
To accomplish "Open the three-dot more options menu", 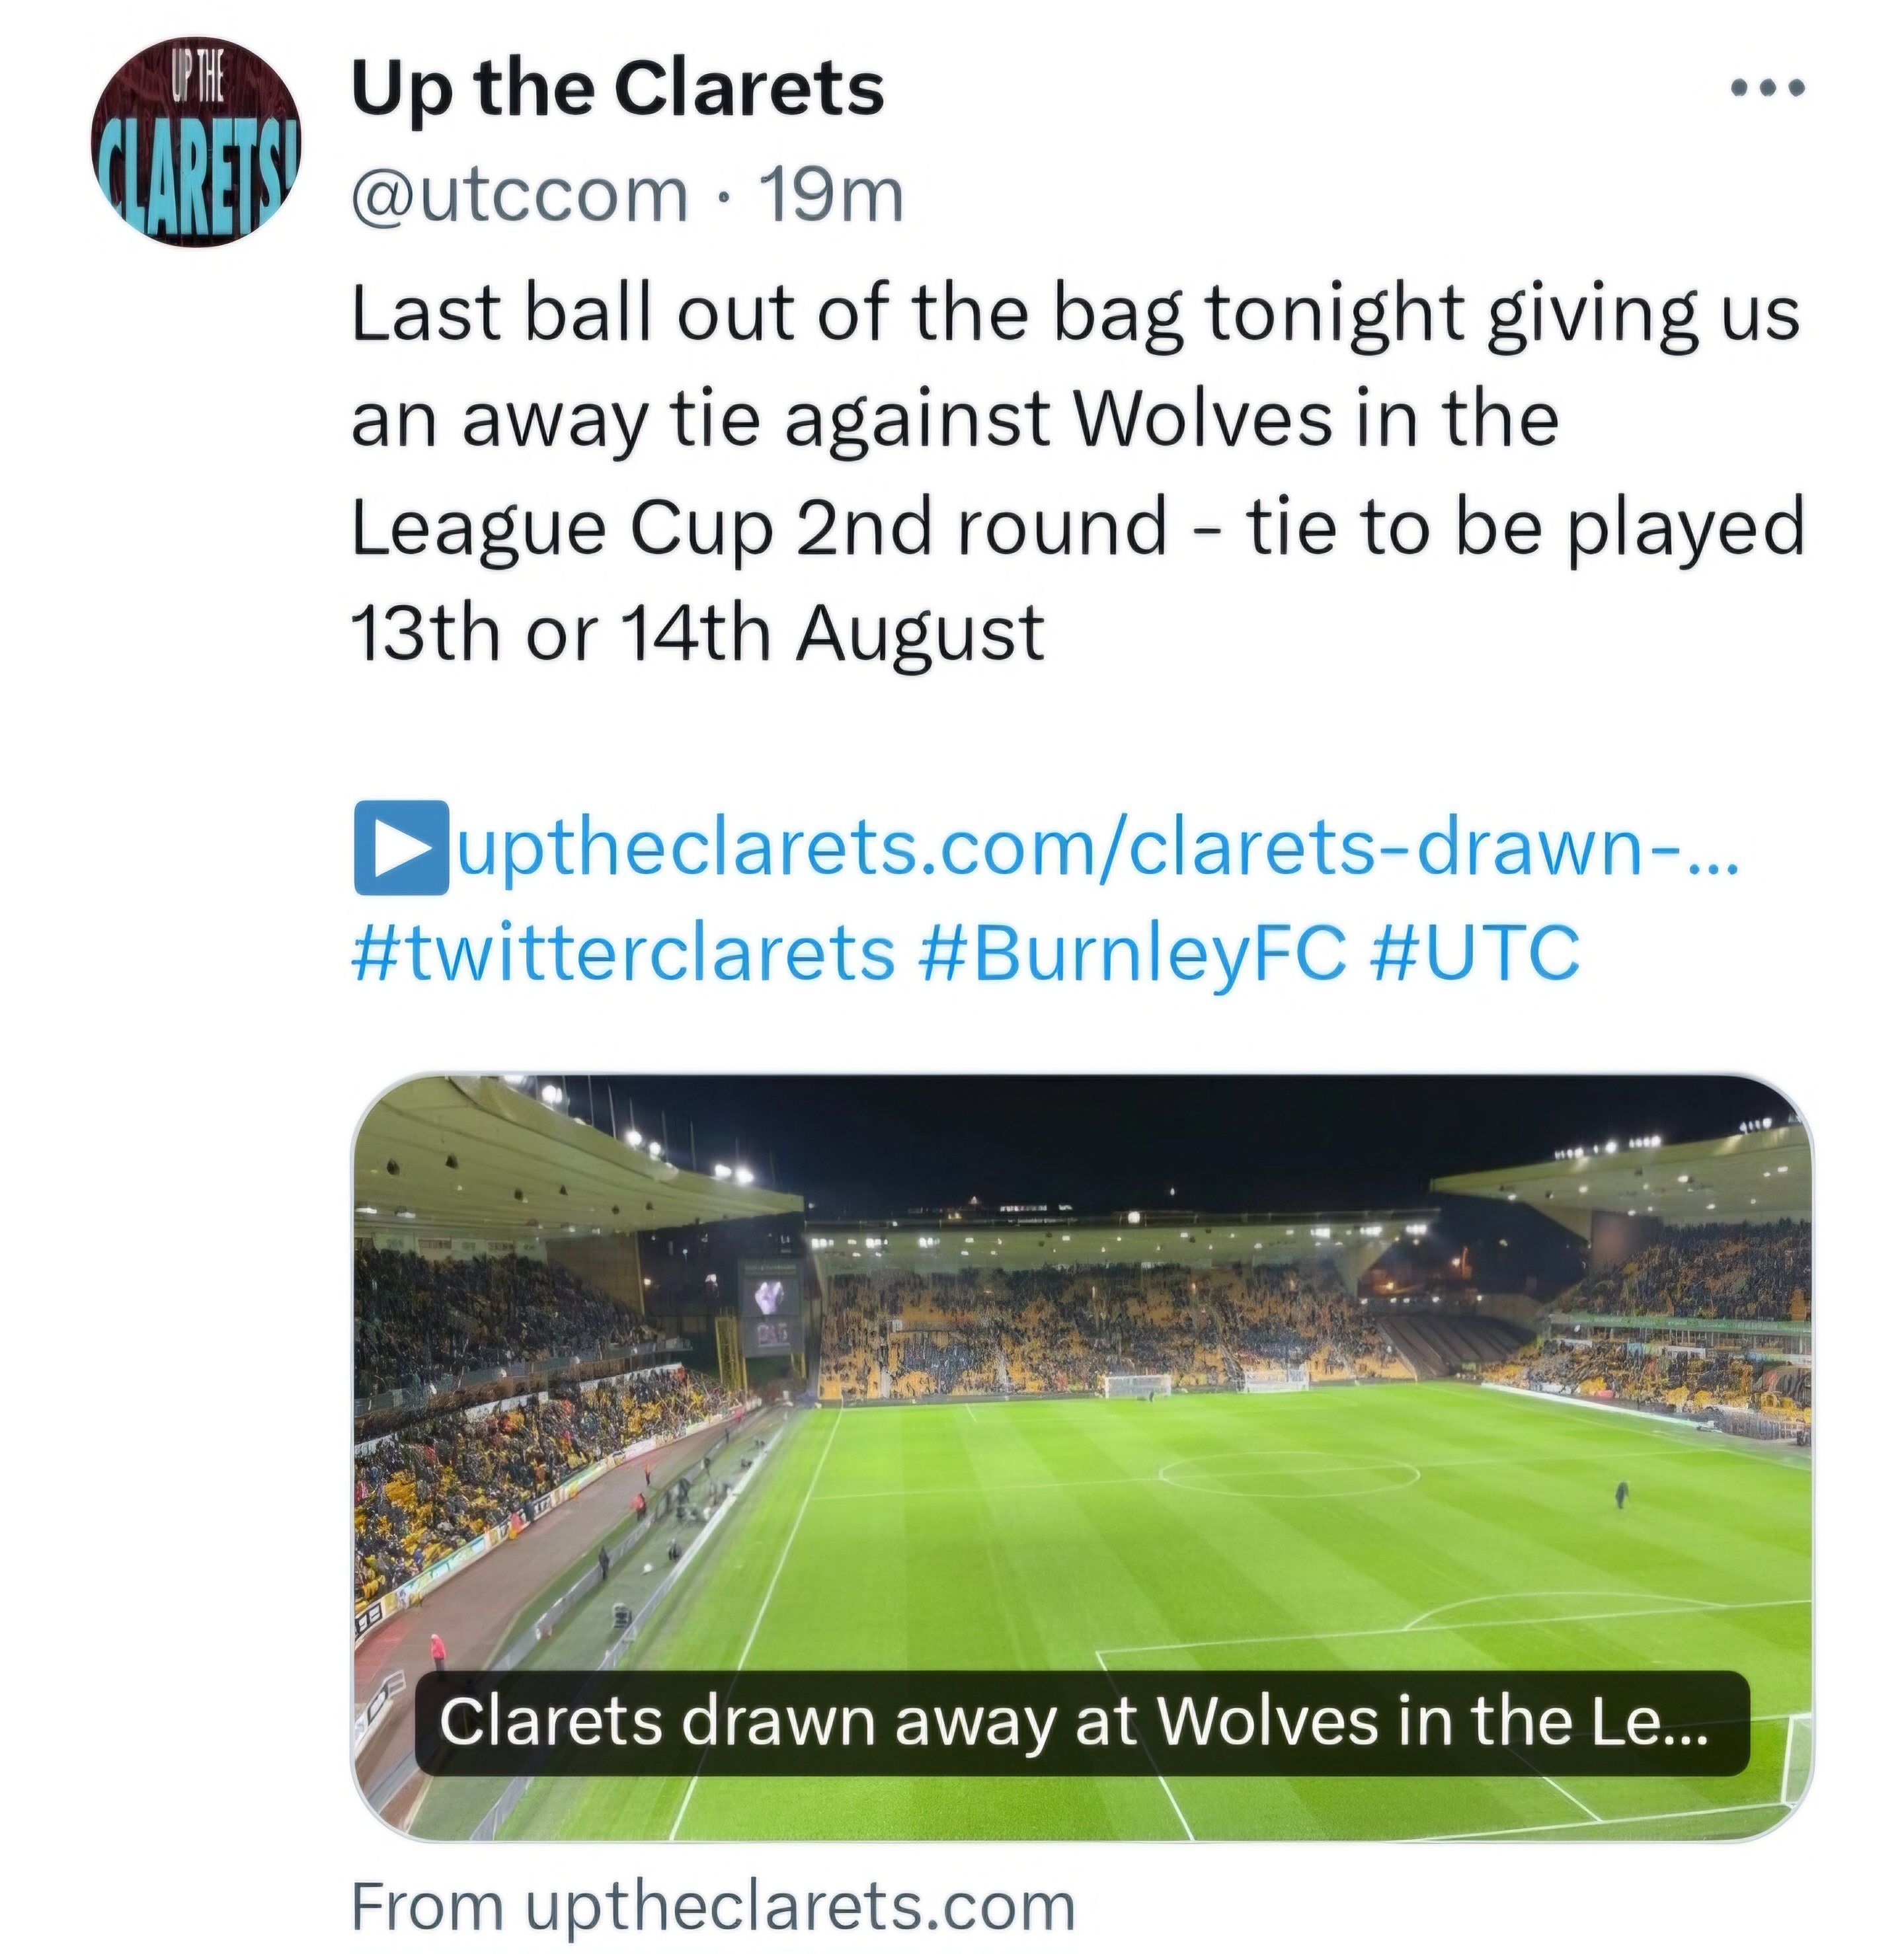I will pyautogui.click(x=1767, y=89).
